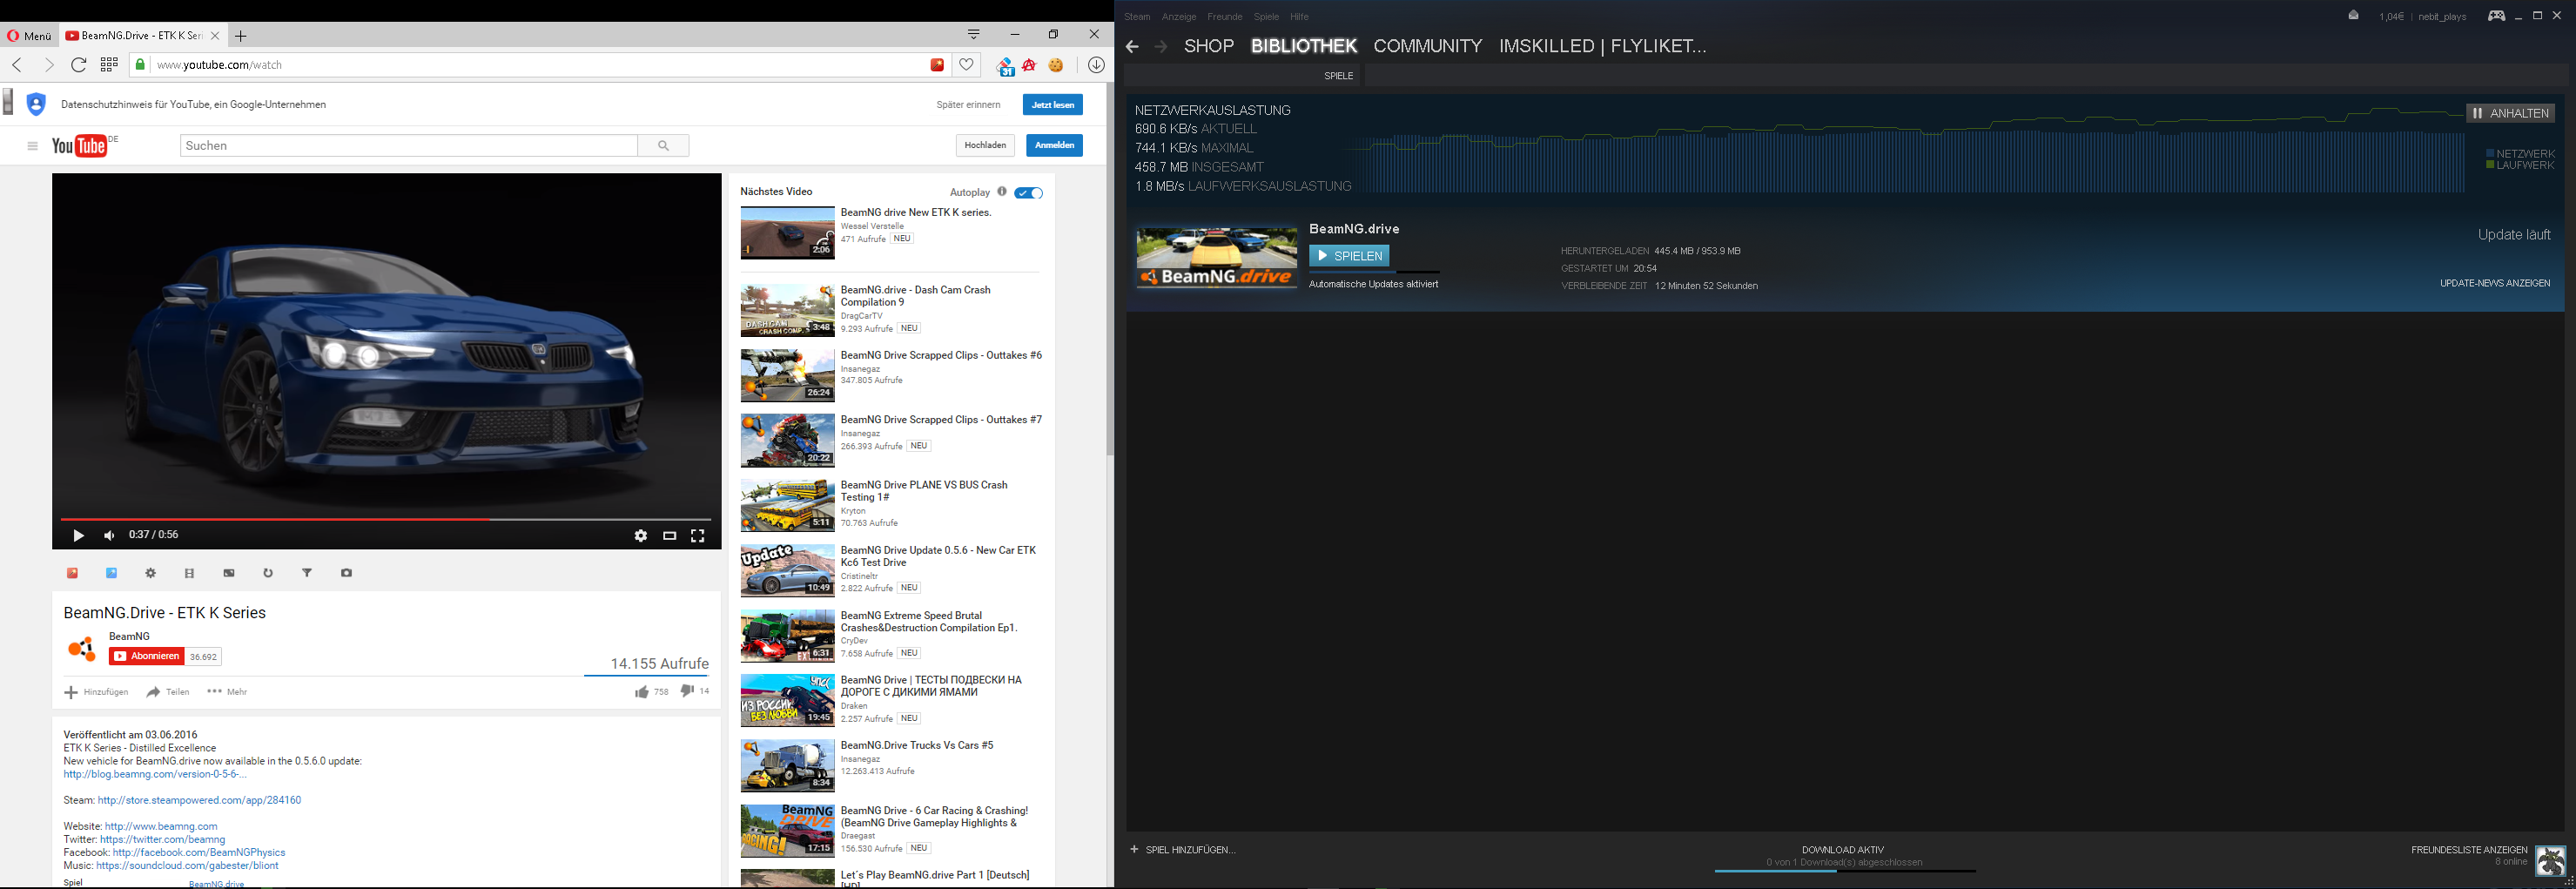
Task: Open SPIELE sub-tab in Steam library
Action: pos(1338,76)
